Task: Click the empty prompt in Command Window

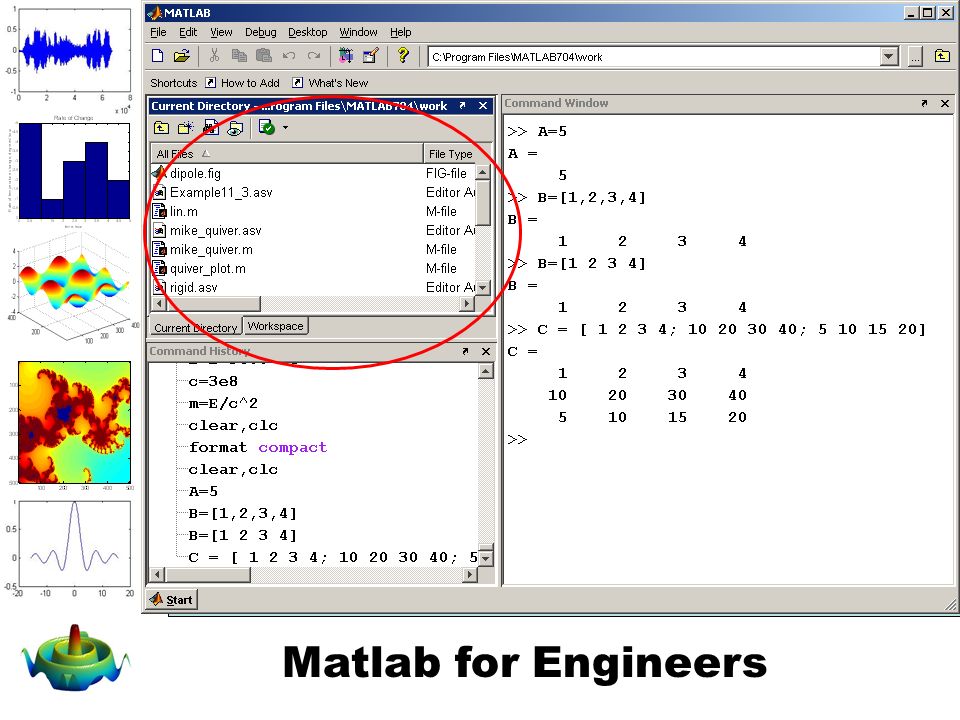Action: point(517,440)
